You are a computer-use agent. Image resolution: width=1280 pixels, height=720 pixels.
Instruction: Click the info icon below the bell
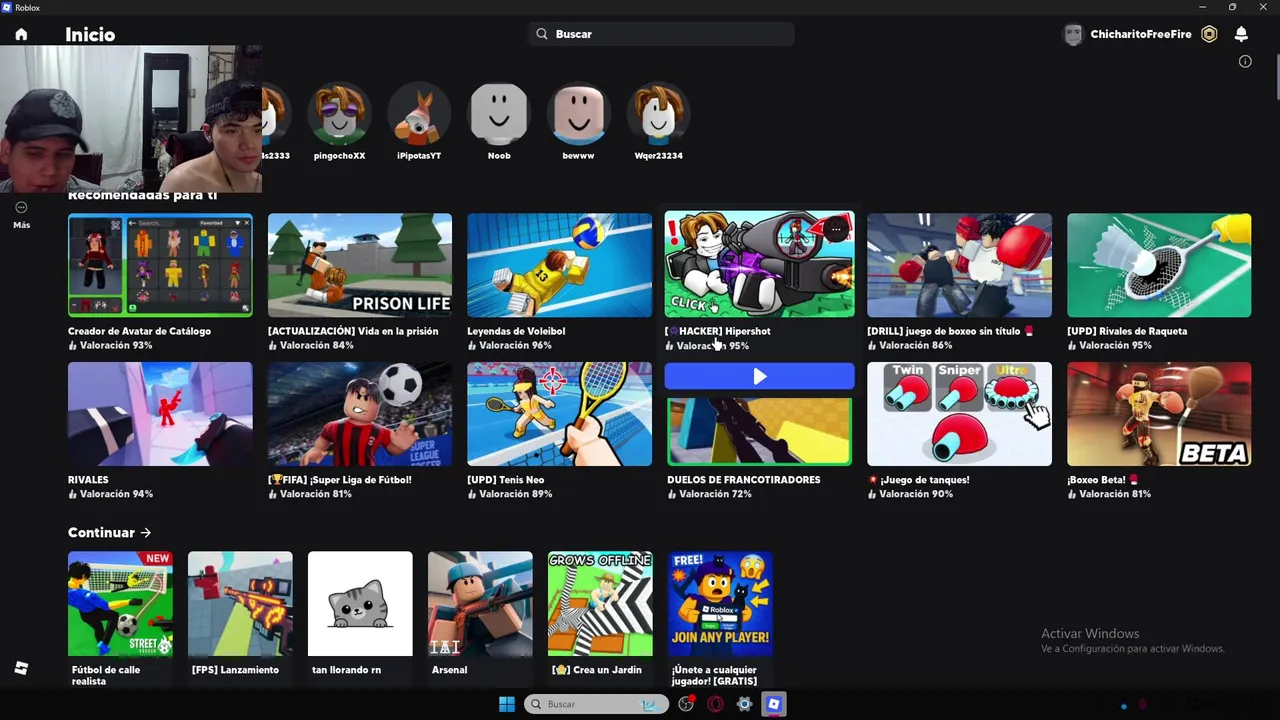1245,61
